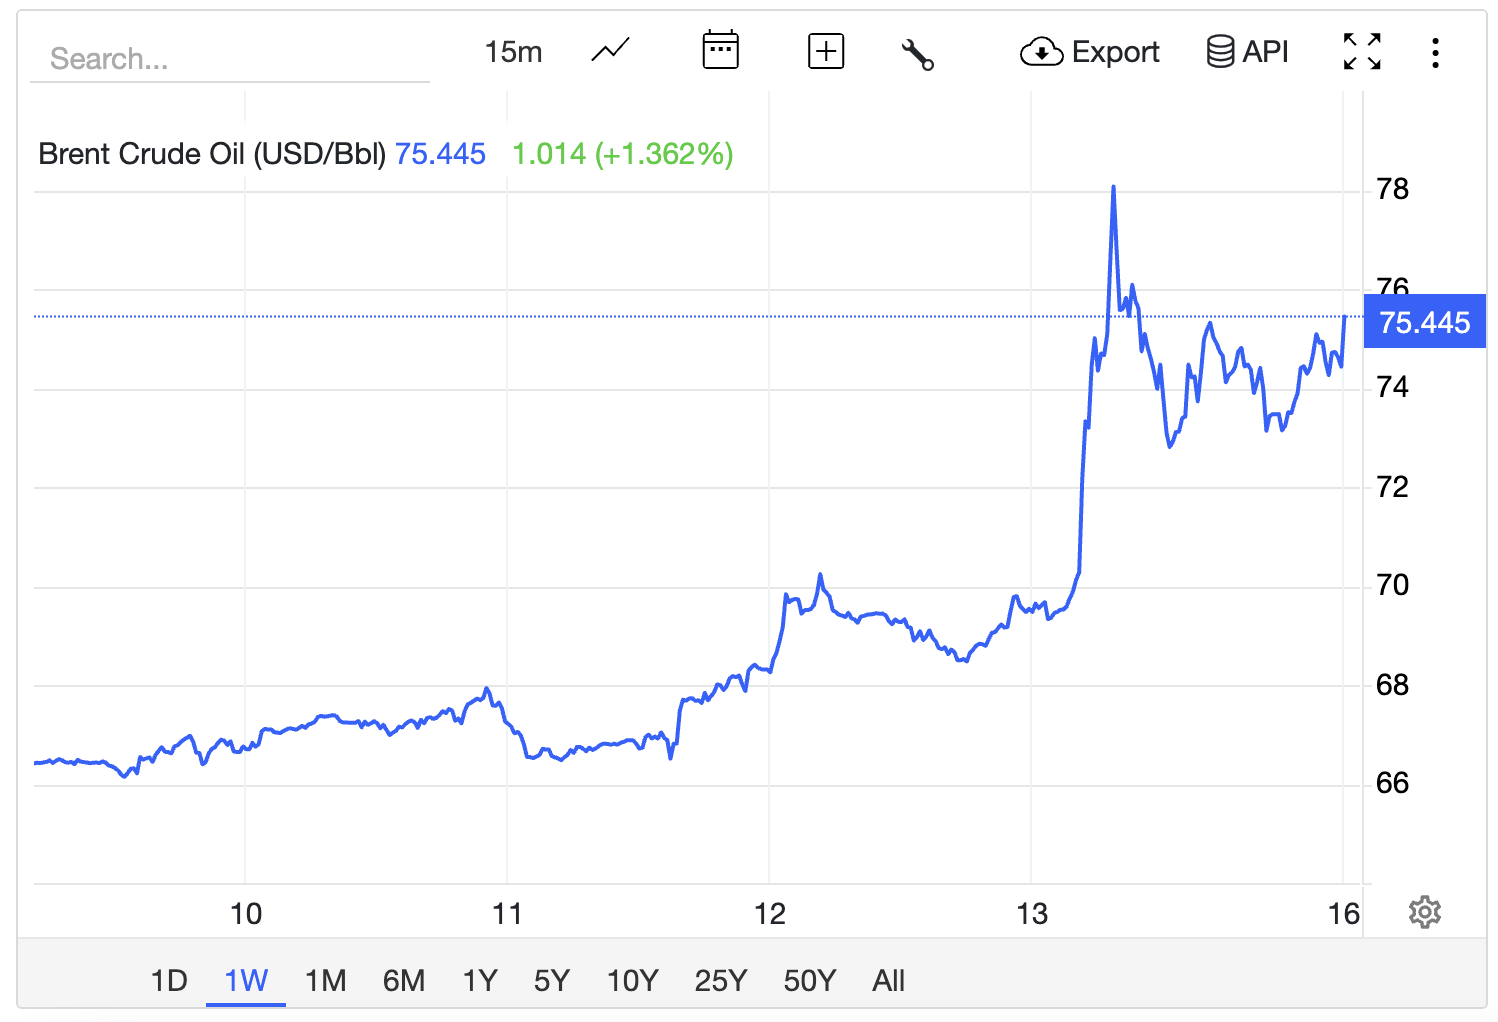The width and height of the screenshot is (1498, 1022).
Task: Click the y-axis label 70
Action: (x=1392, y=585)
